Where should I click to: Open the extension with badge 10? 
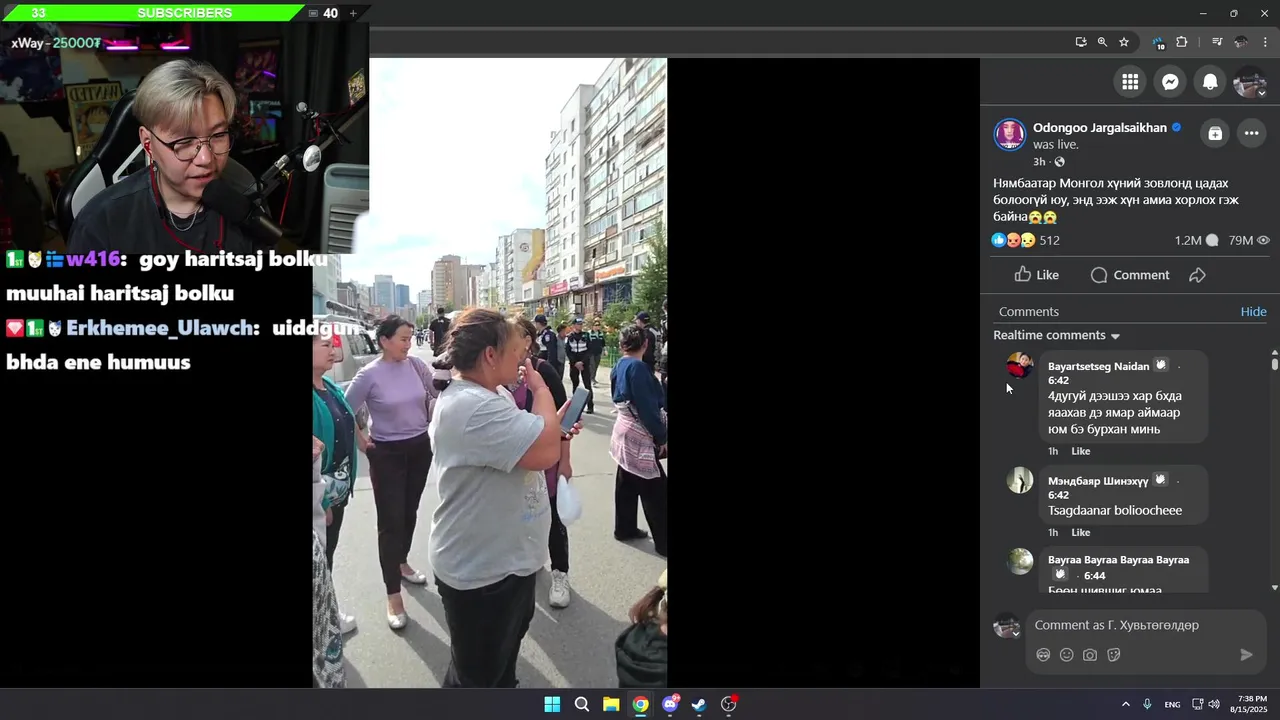coord(1158,42)
